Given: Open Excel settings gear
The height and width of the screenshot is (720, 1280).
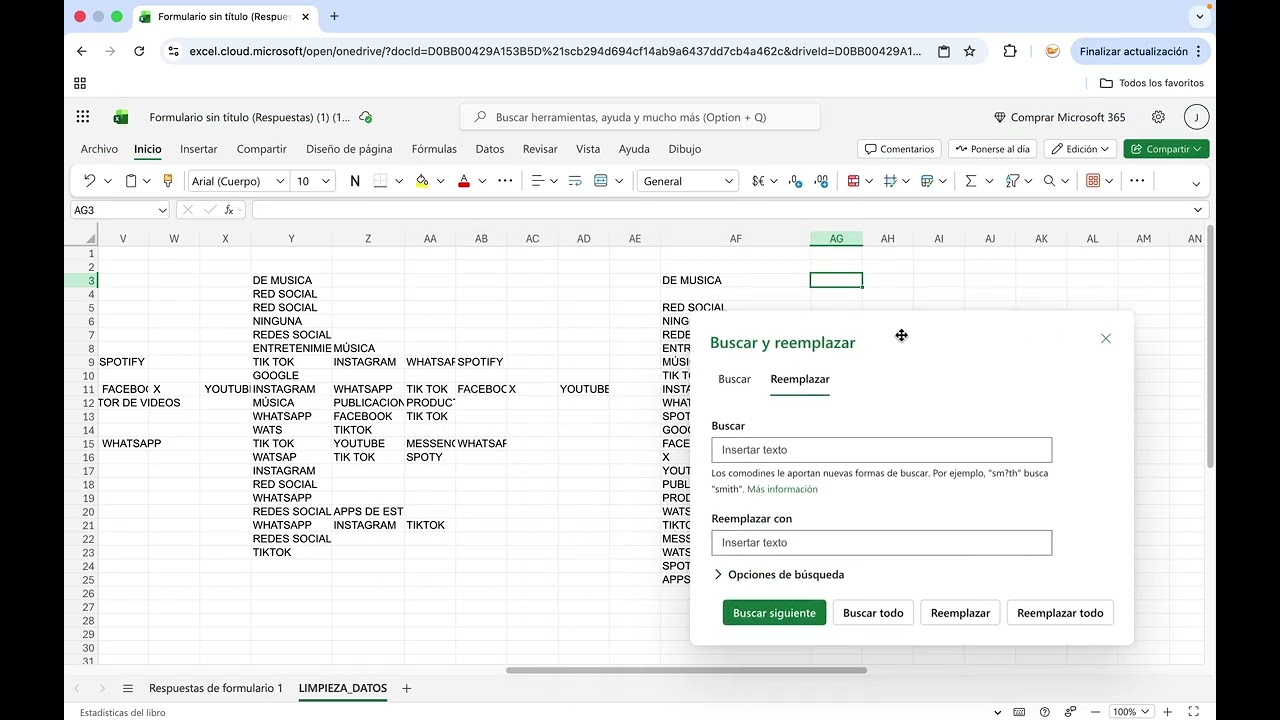Looking at the screenshot, I should tap(1158, 117).
